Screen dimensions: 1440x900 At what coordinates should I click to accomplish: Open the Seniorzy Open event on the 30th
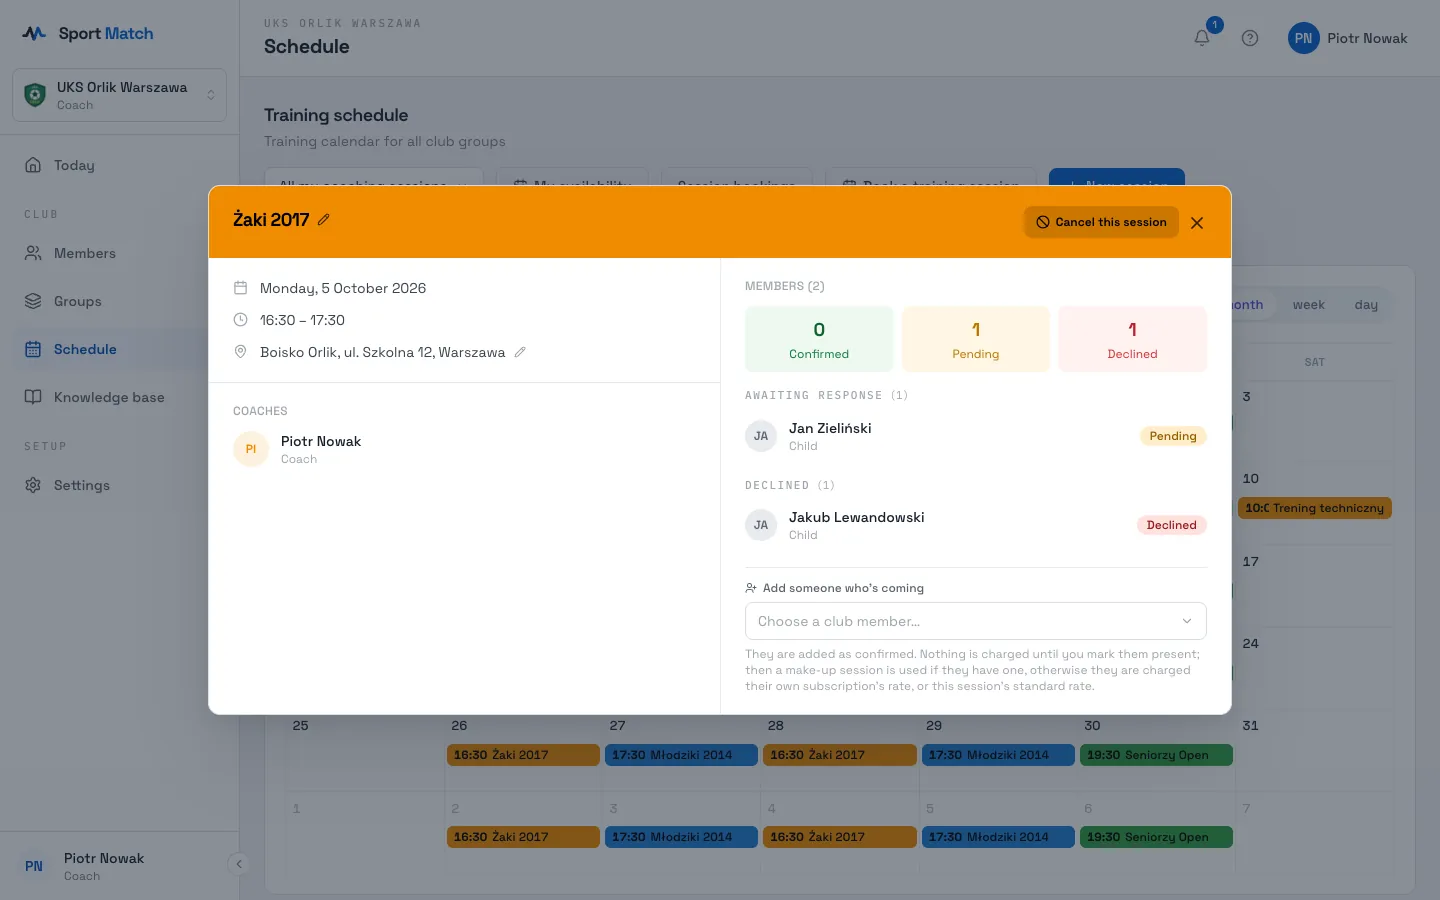[1156, 755]
